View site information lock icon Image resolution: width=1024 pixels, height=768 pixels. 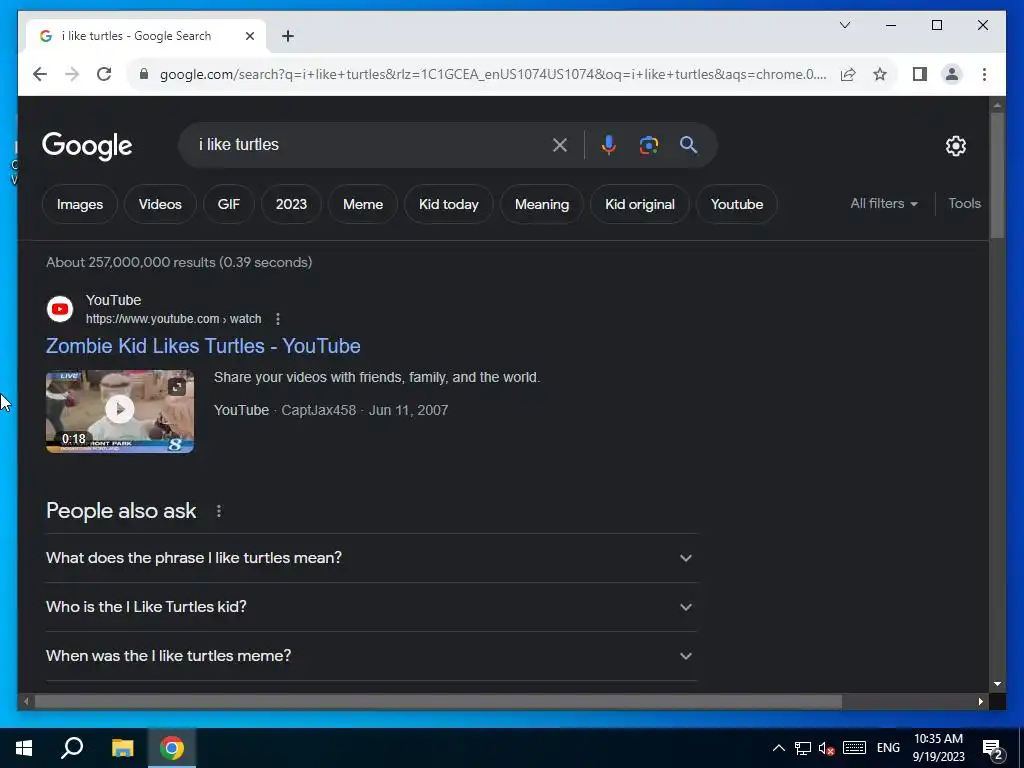(x=144, y=74)
